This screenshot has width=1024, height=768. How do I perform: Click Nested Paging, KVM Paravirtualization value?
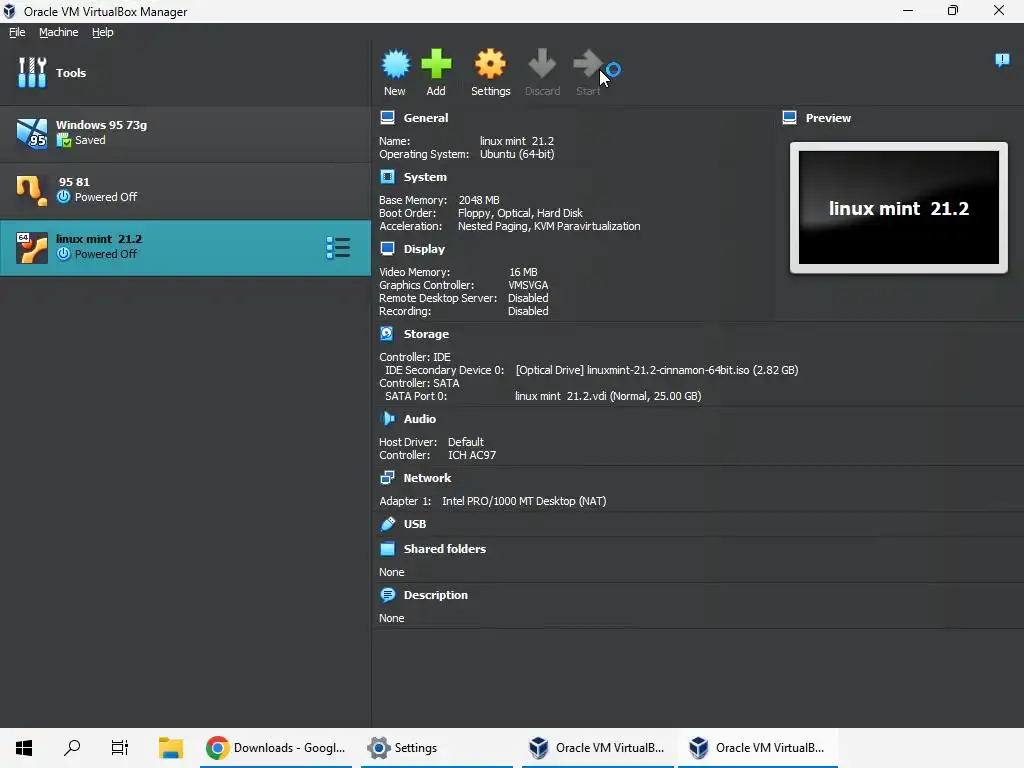click(549, 226)
